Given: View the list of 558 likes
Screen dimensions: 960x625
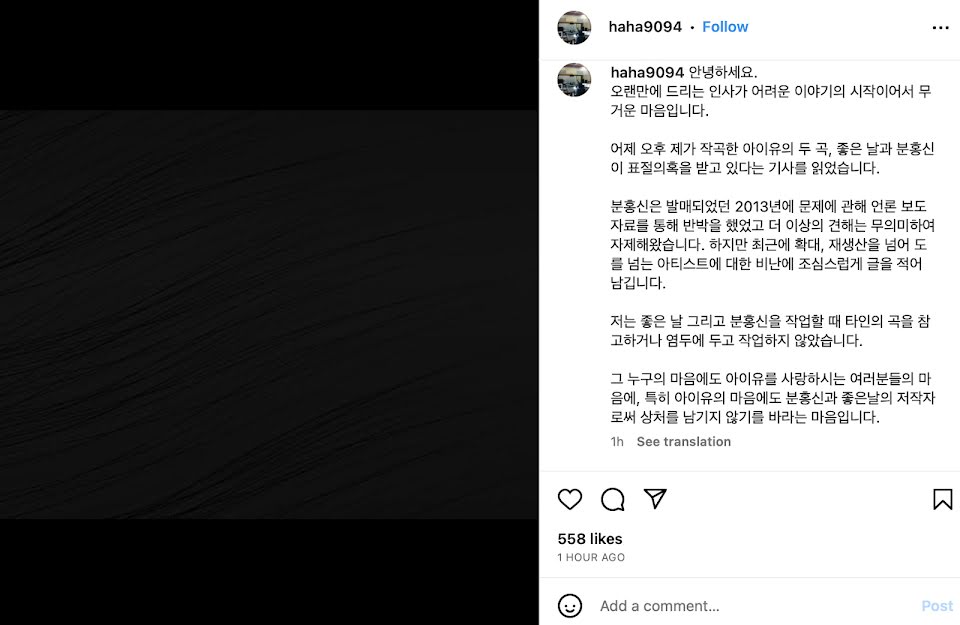Looking at the screenshot, I should click(x=590, y=539).
